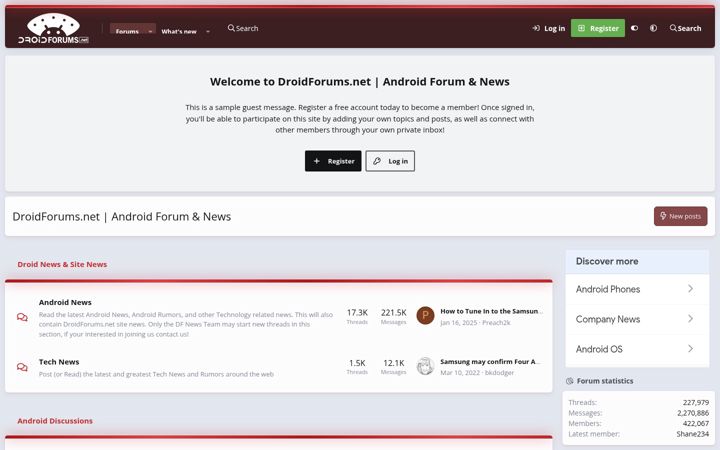Click the green Register button
This screenshot has width=720, height=450.
click(598, 28)
